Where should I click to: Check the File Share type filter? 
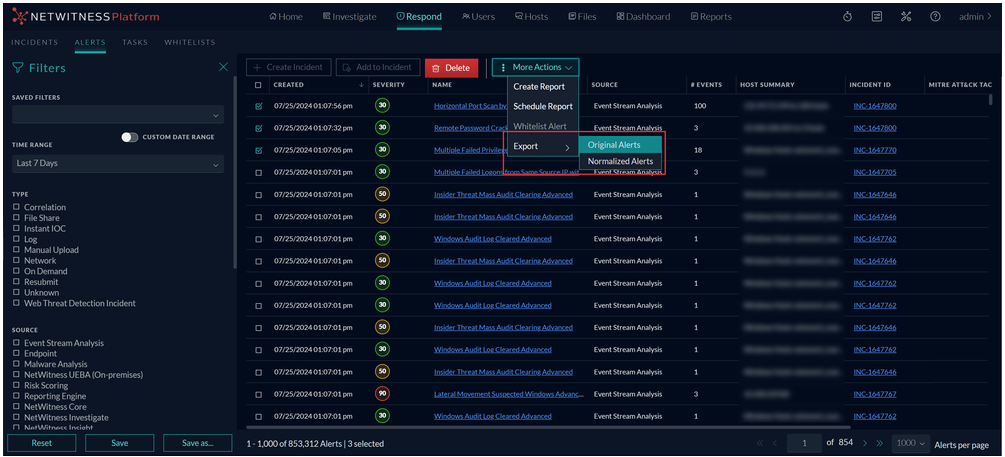[15, 218]
